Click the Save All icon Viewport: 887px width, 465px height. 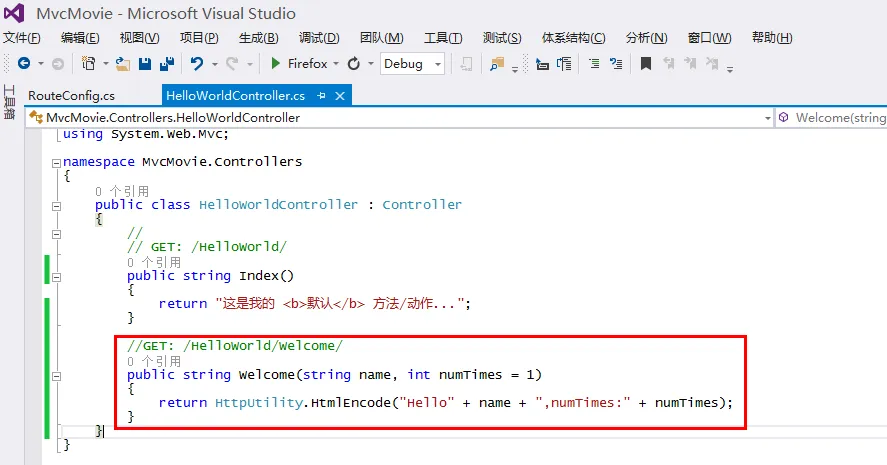166,64
